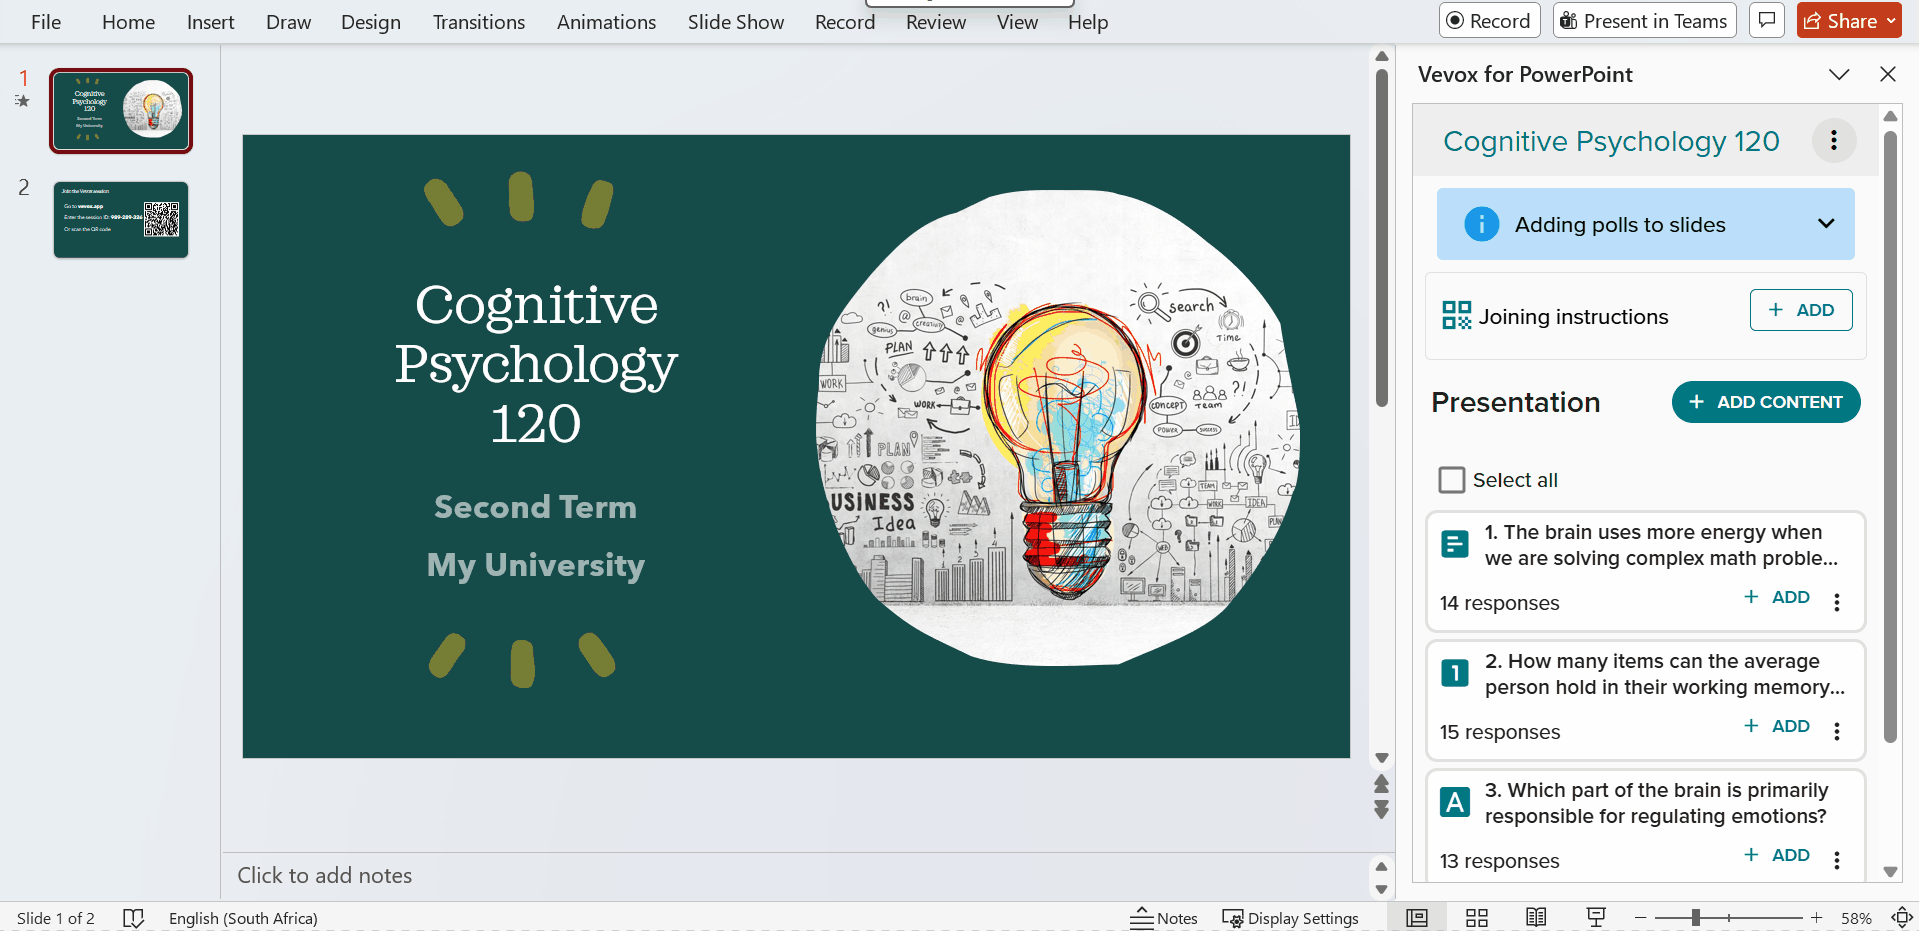
Task: Click into the notes field
Action: pyautogui.click(x=795, y=875)
